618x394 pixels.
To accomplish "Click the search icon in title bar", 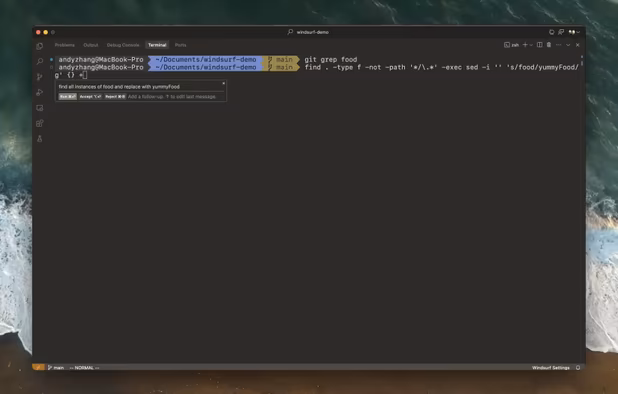I will coord(290,32).
